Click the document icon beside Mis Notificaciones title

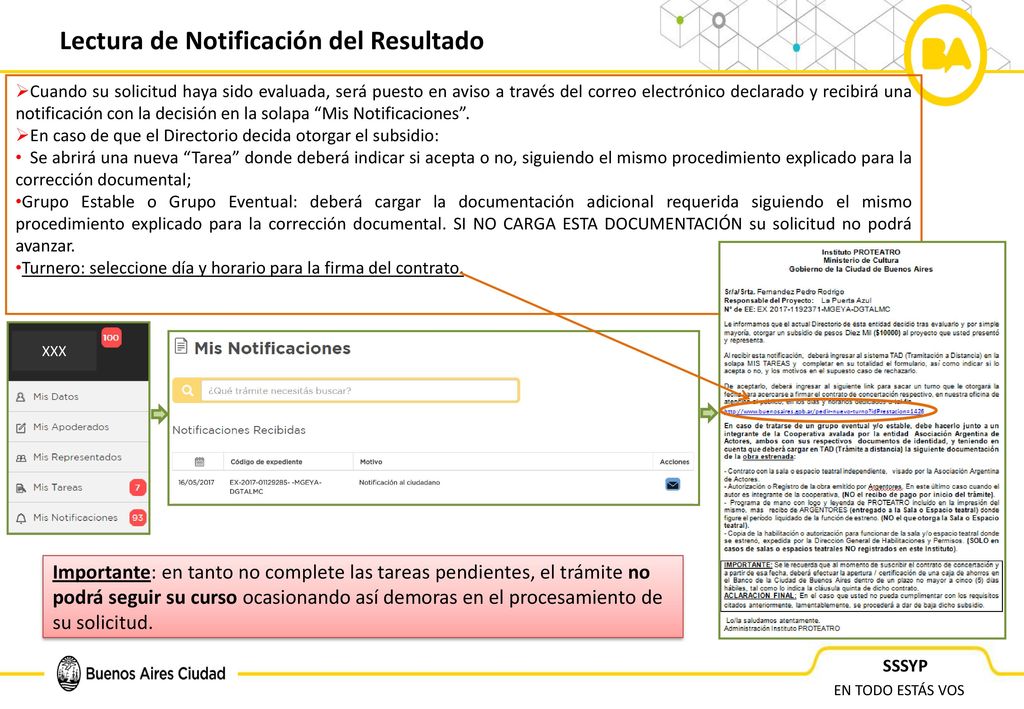tap(182, 347)
